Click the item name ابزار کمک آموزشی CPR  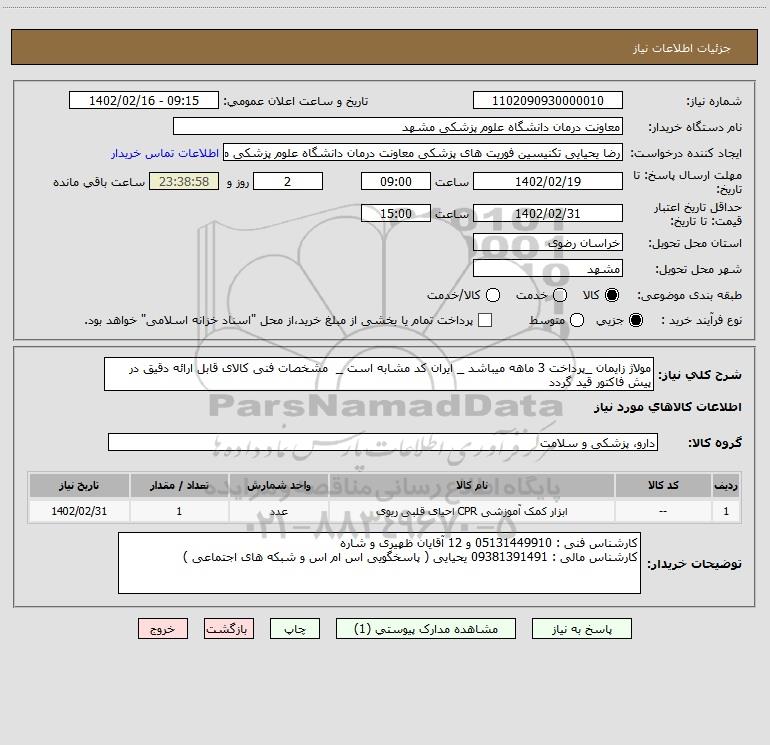[x=471, y=511]
